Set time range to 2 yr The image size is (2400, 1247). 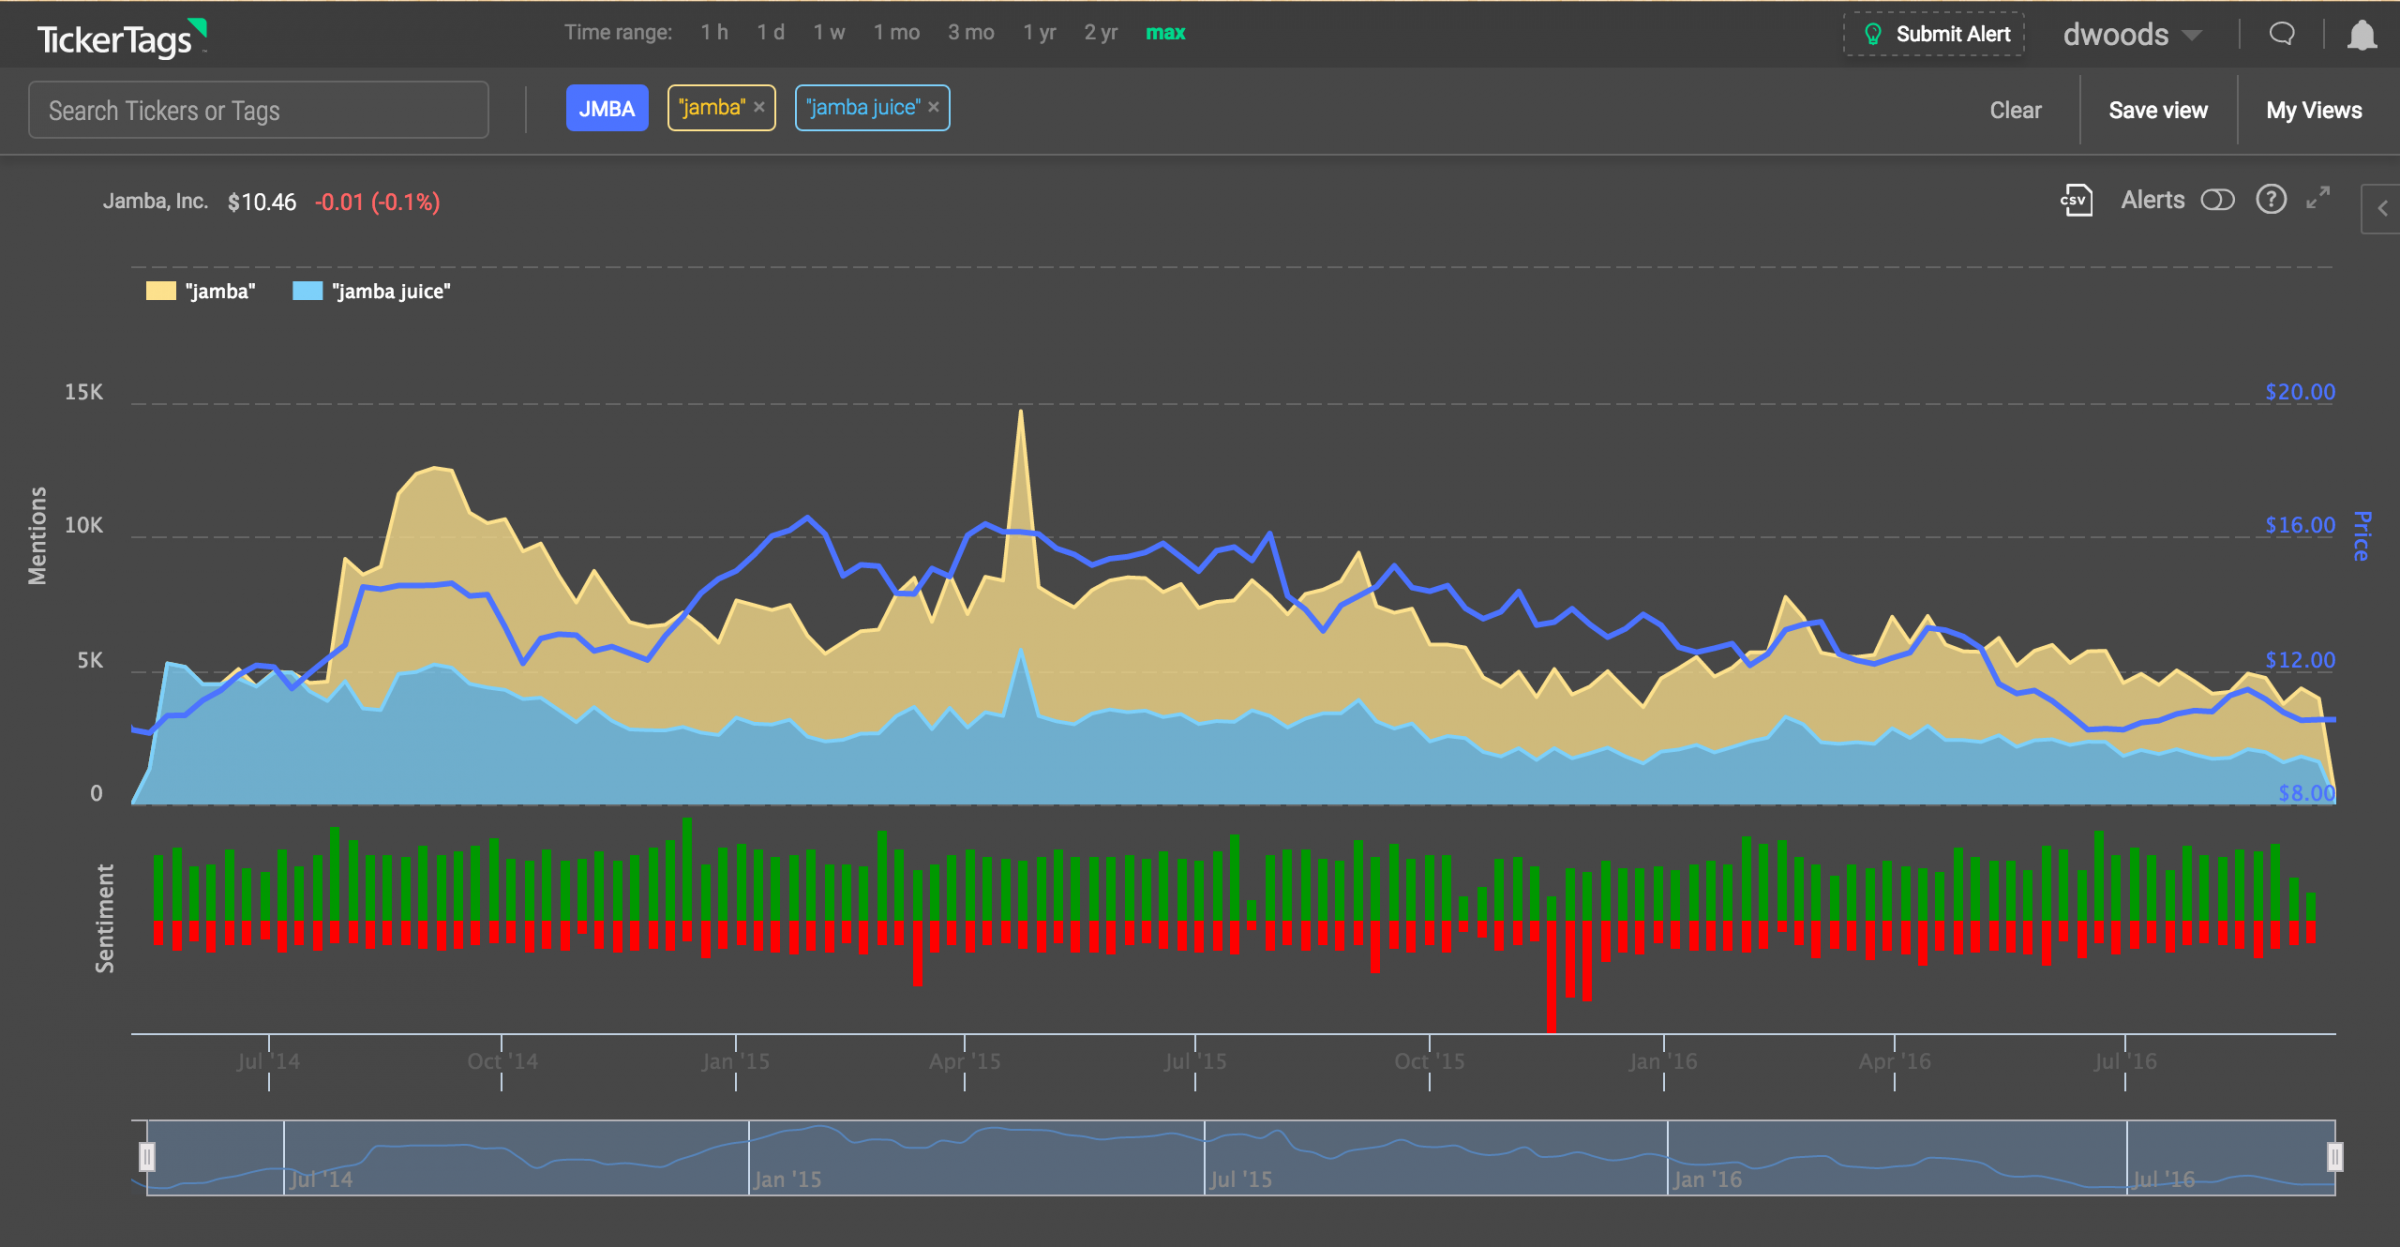point(1100,32)
